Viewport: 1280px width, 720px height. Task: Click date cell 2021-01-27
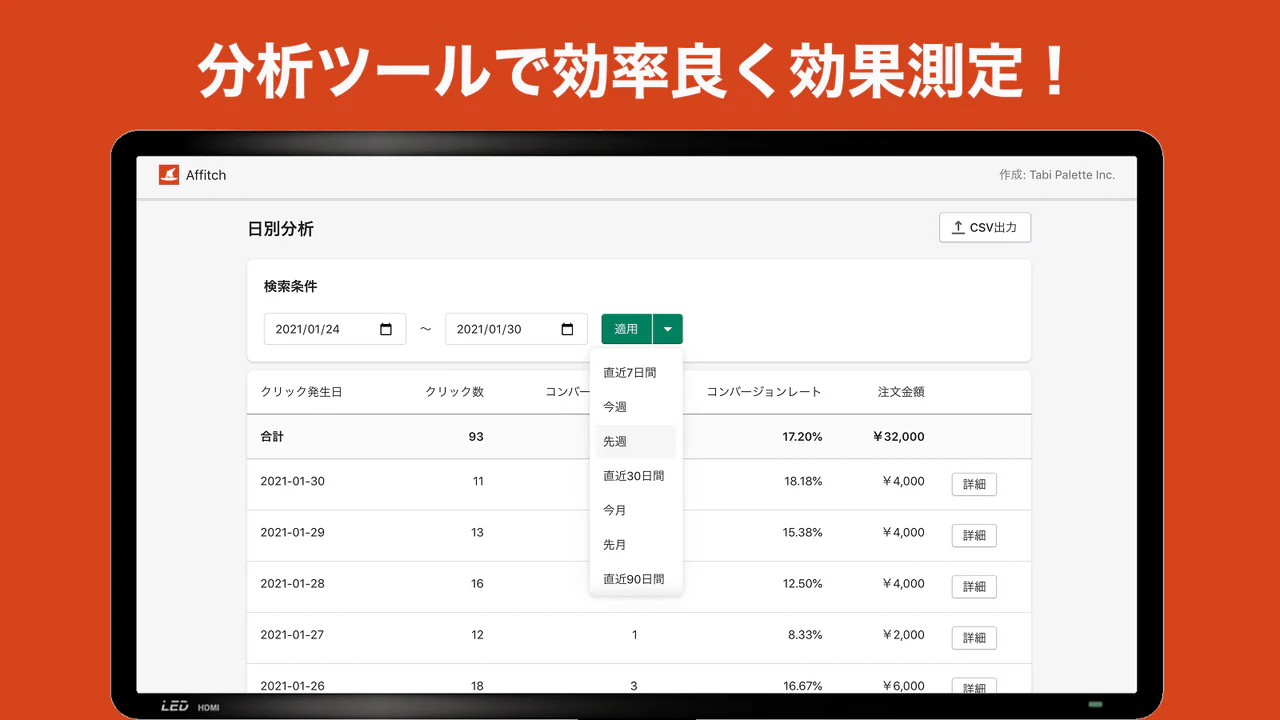coord(292,634)
